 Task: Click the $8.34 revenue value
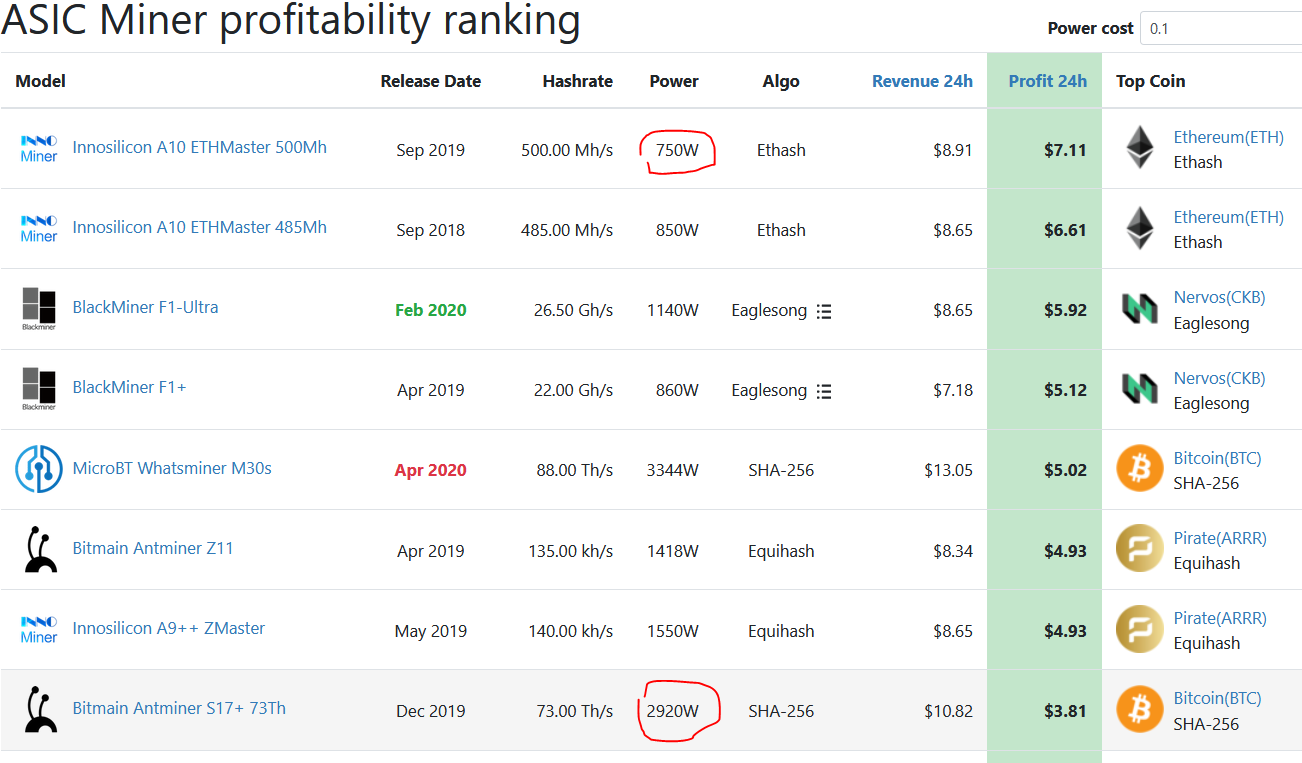pyautogui.click(x=953, y=551)
